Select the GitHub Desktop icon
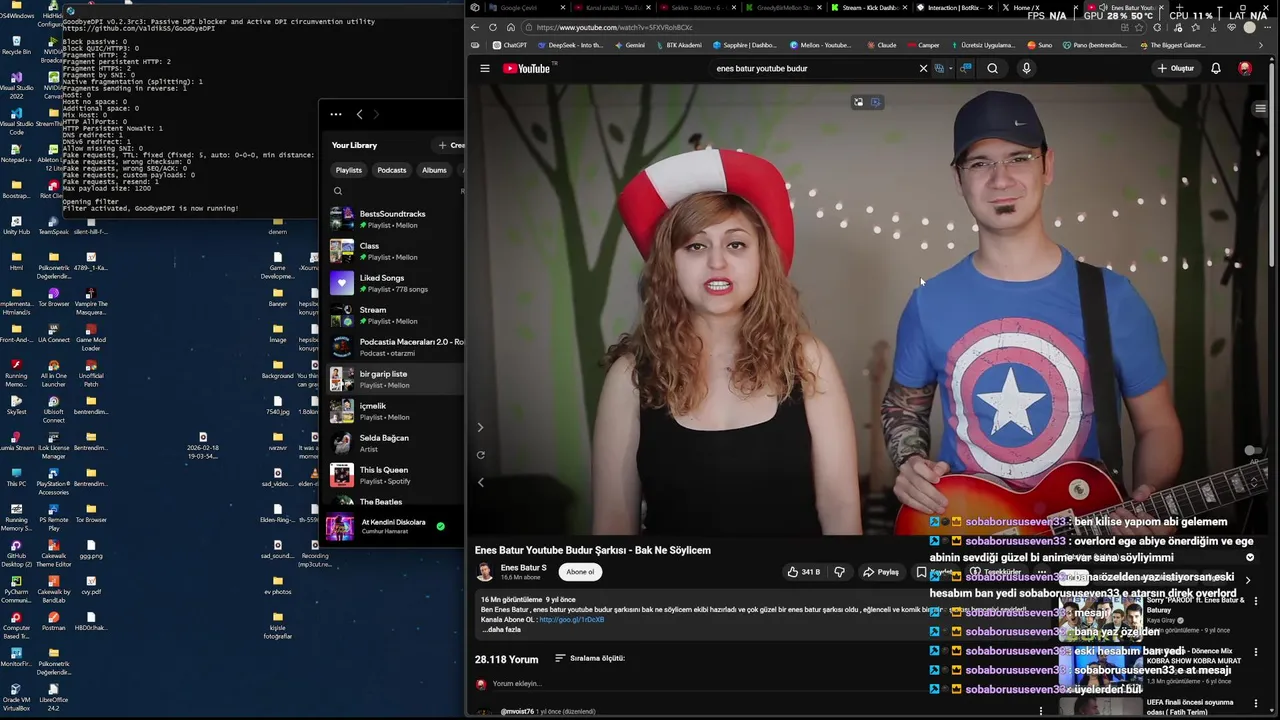The width and height of the screenshot is (1280, 720). [16, 555]
